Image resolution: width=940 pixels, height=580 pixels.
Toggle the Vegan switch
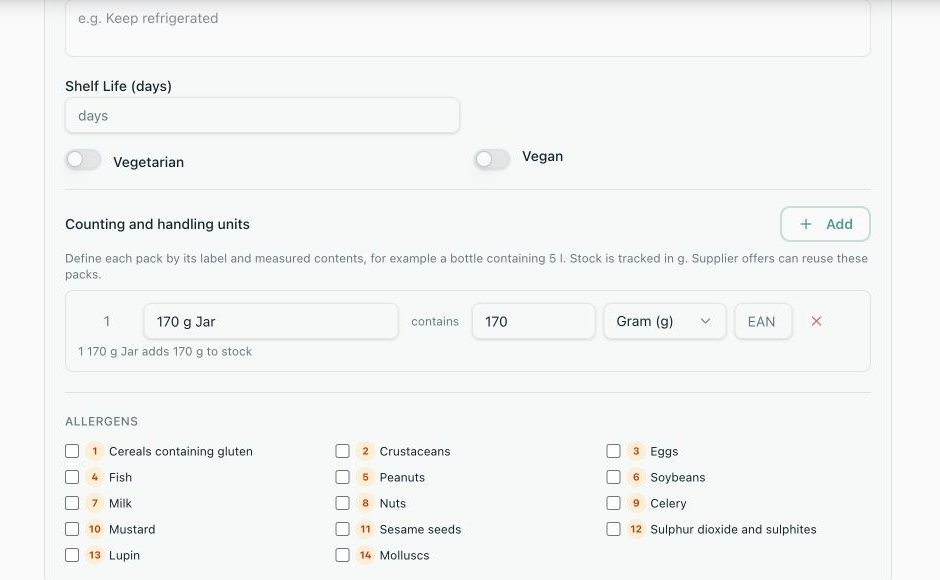coord(492,160)
